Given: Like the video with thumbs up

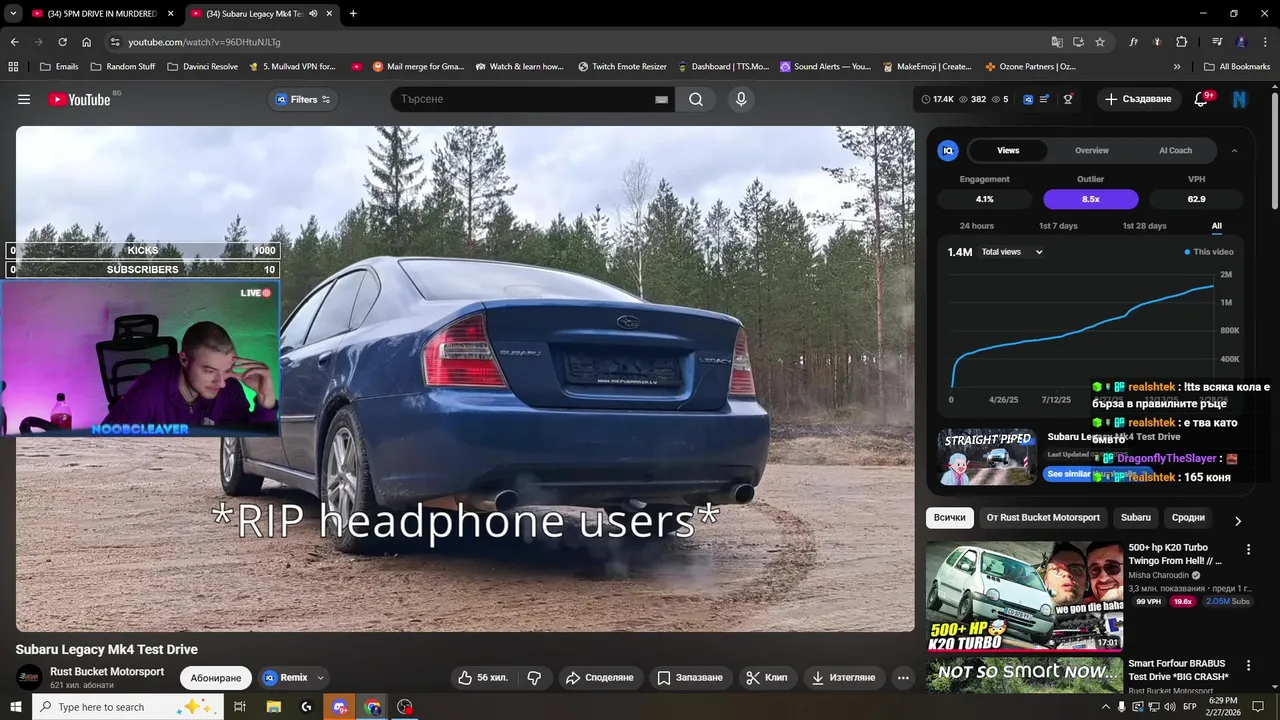Looking at the screenshot, I should [x=482, y=678].
